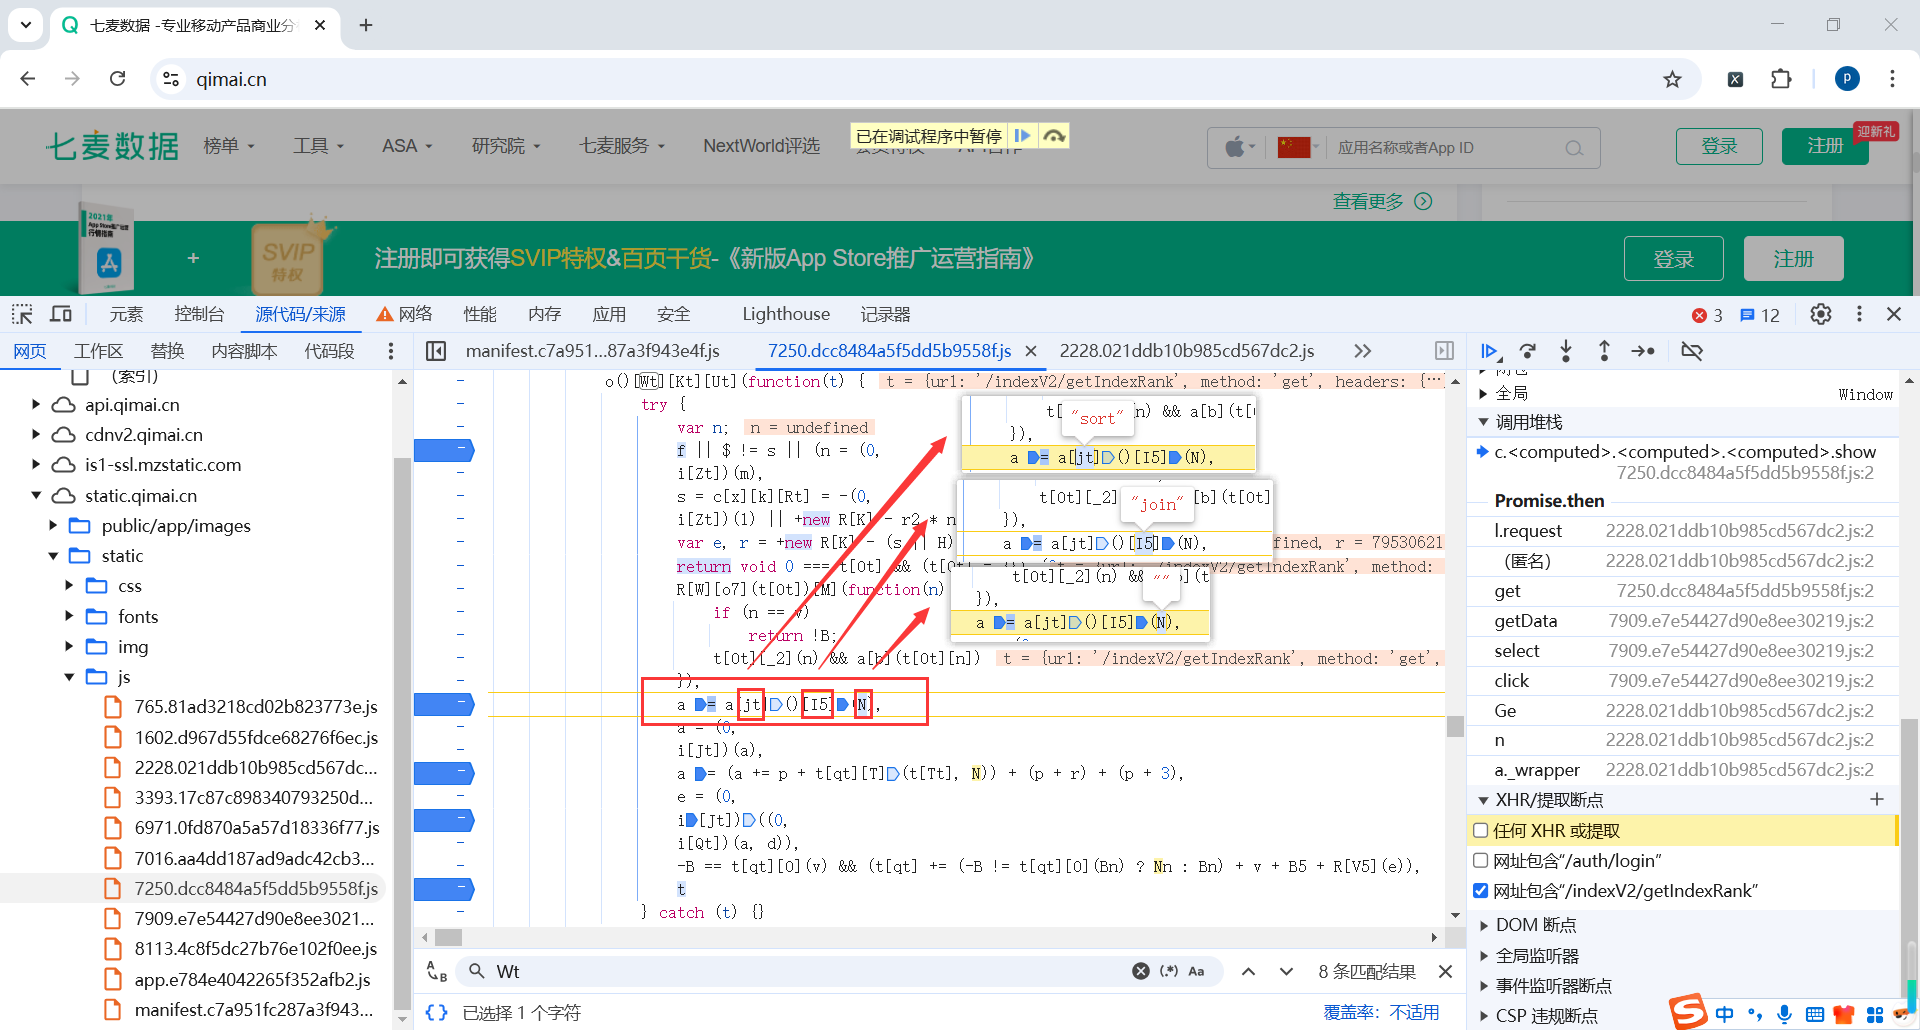Enable regex mode in search bar
The width and height of the screenshot is (1920, 1030).
pyautogui.click(x=1169, y=971)
